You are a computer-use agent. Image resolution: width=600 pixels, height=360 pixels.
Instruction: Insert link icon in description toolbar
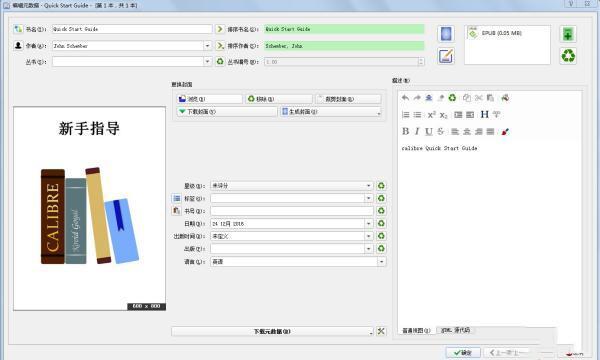click(x=505, y=98)
